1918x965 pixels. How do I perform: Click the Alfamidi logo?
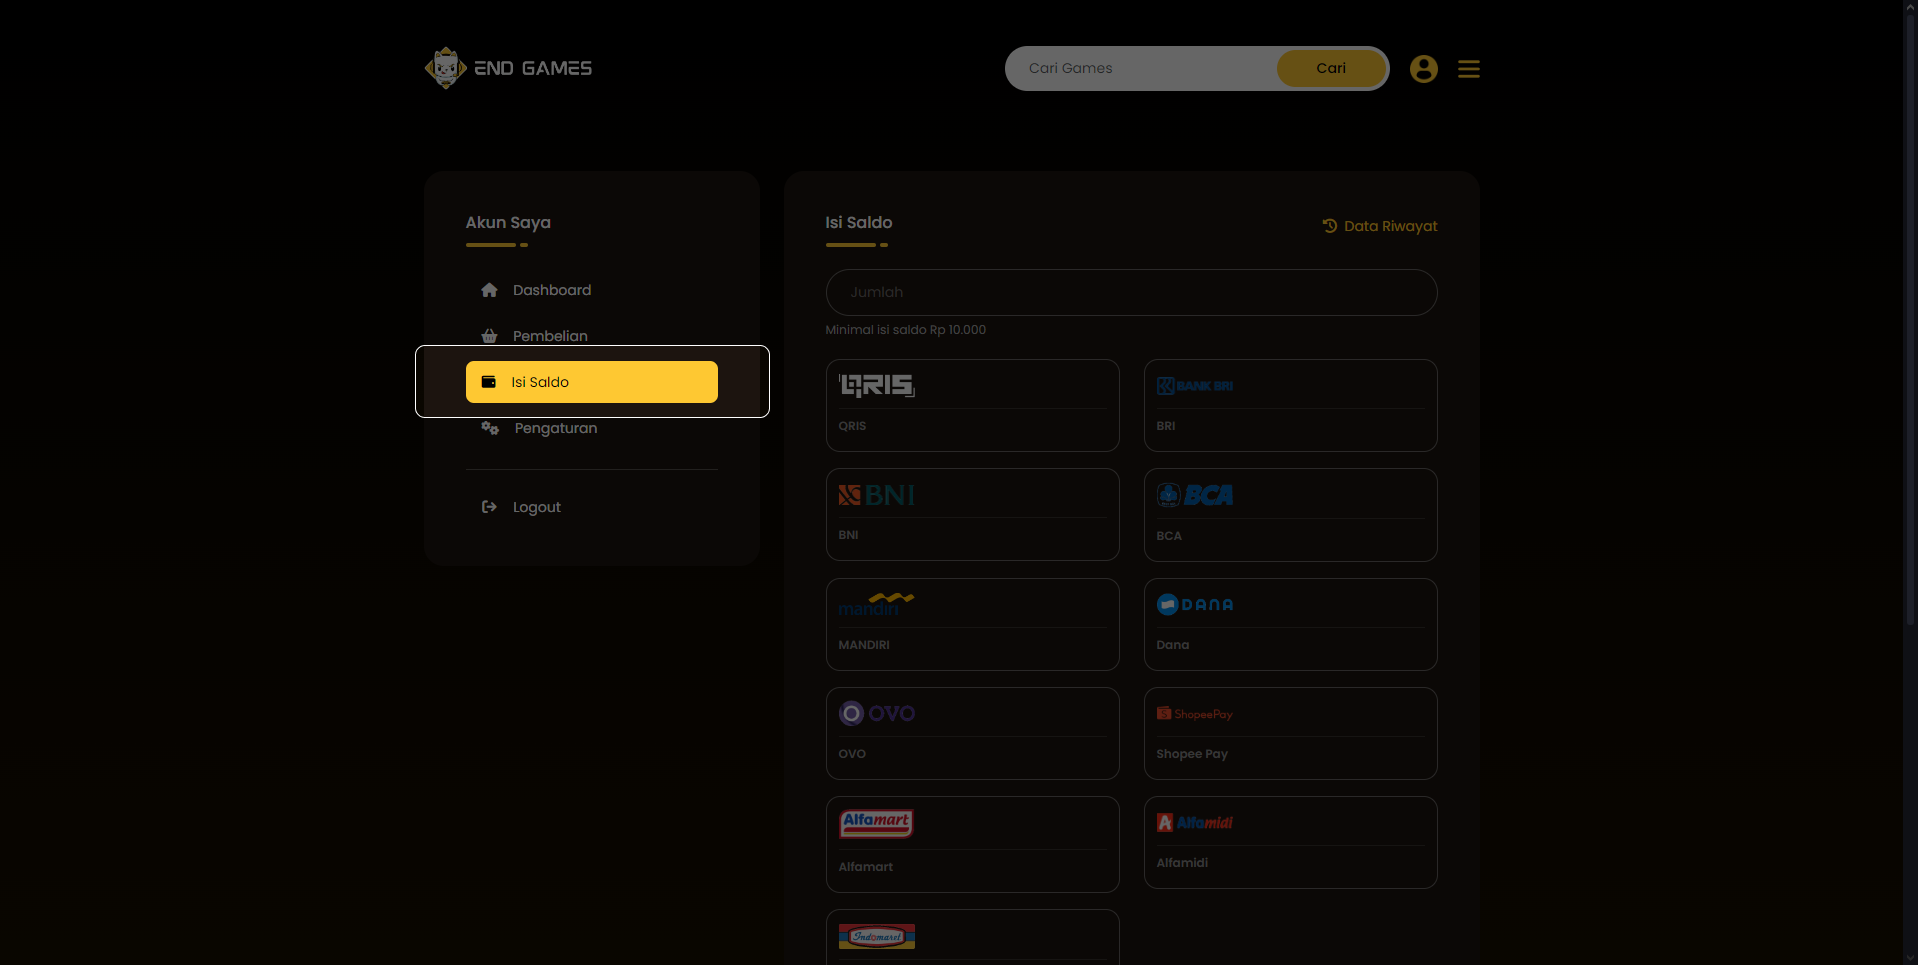1195,822
